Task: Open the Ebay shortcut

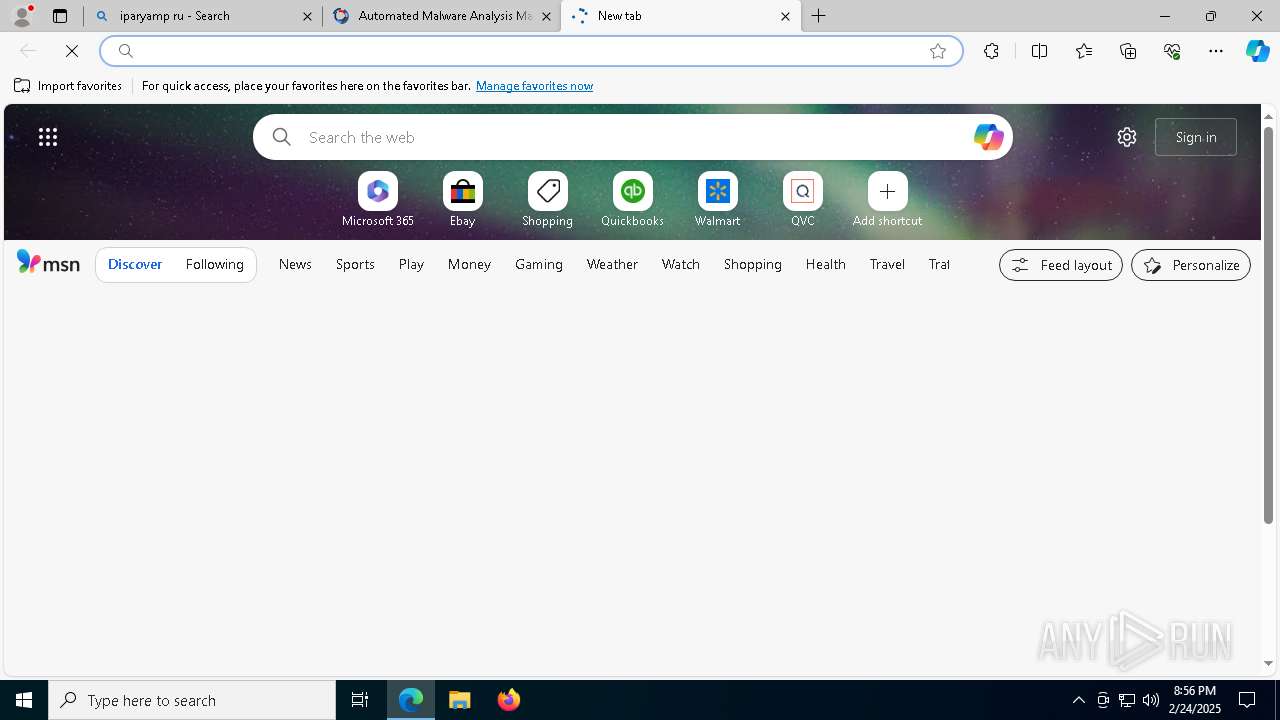Action: click(463, 199)
